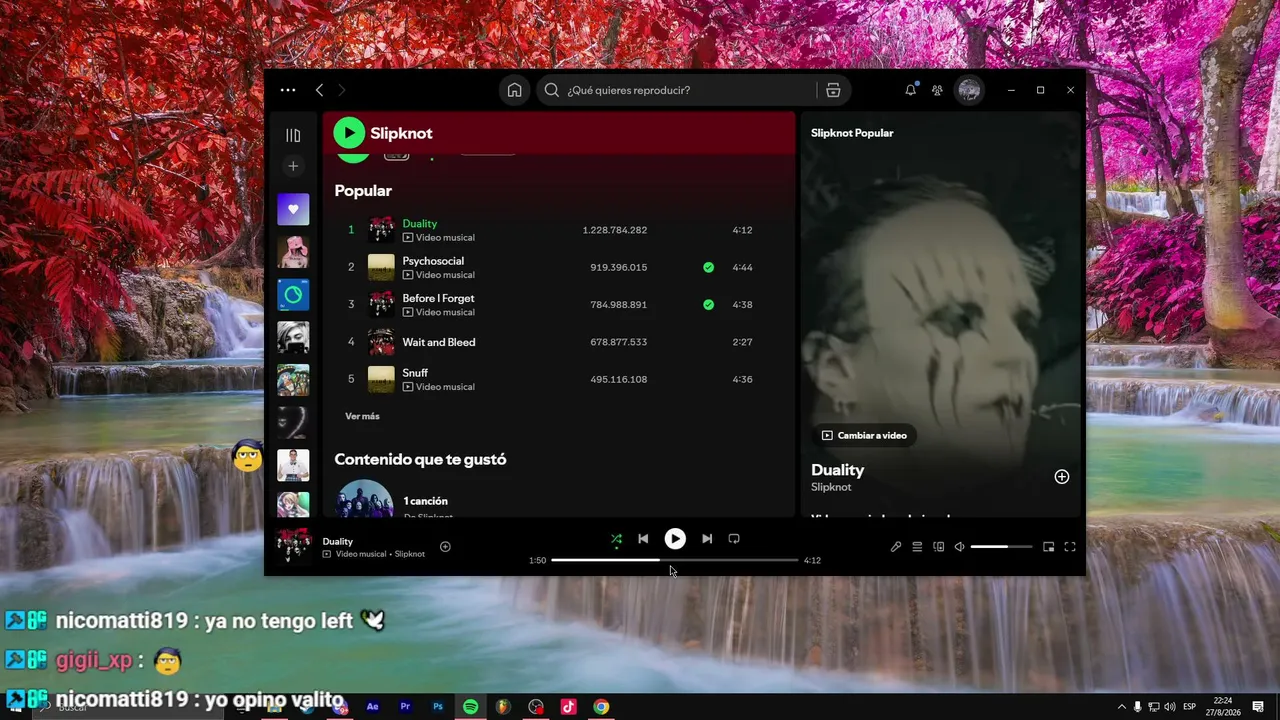1280x720 pixels.
Task: Click the Wait and Bleed track title
Action: tap(439, 342)
